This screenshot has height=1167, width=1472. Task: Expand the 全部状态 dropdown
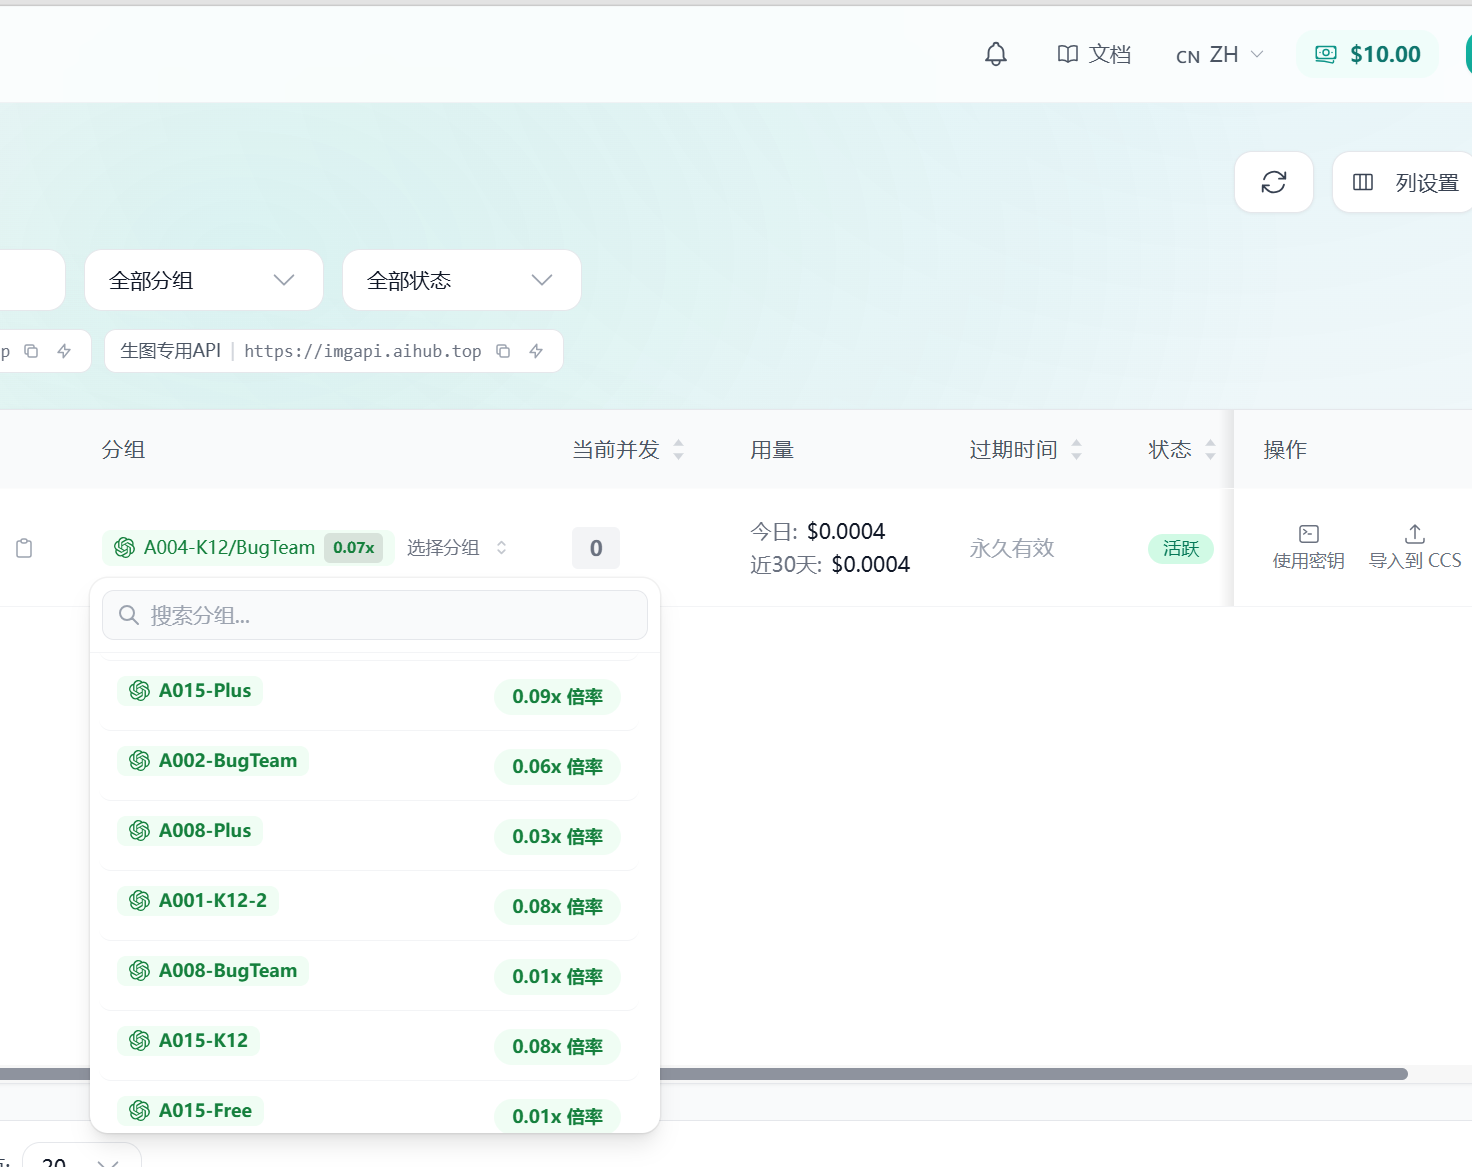tap(462, 280)
